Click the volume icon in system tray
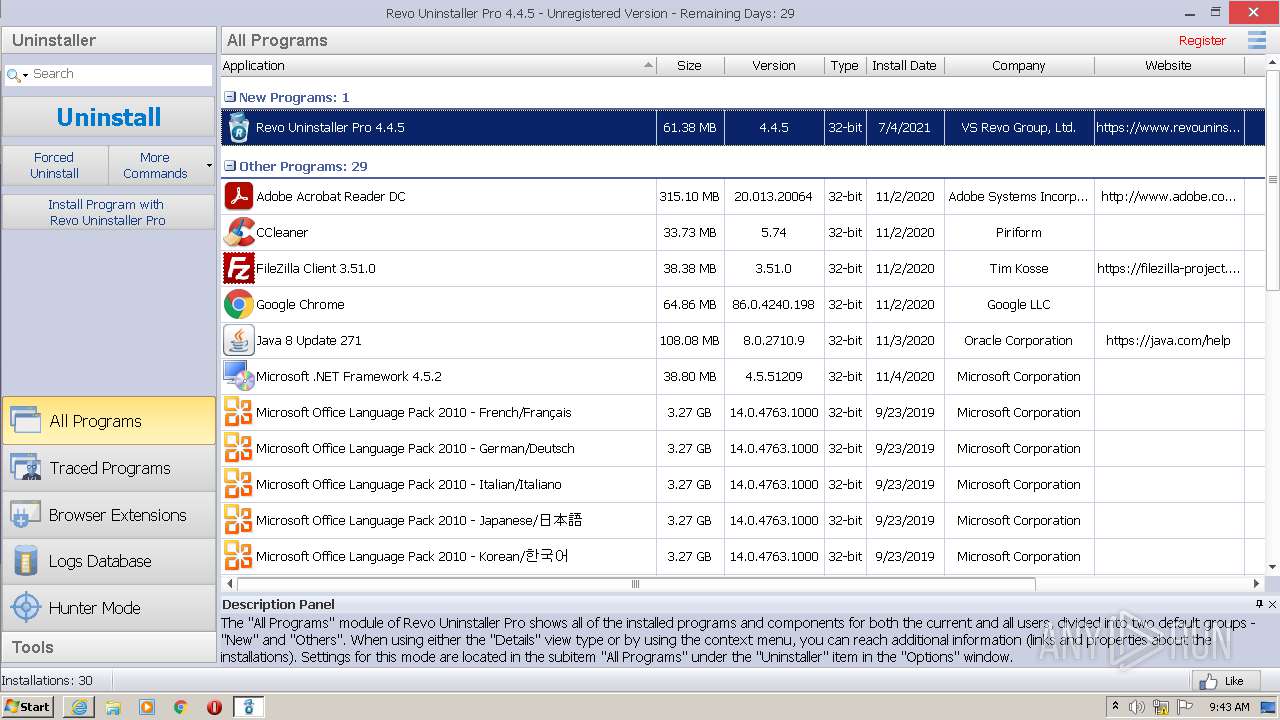1280x720 pixels. coord(1138,707)
